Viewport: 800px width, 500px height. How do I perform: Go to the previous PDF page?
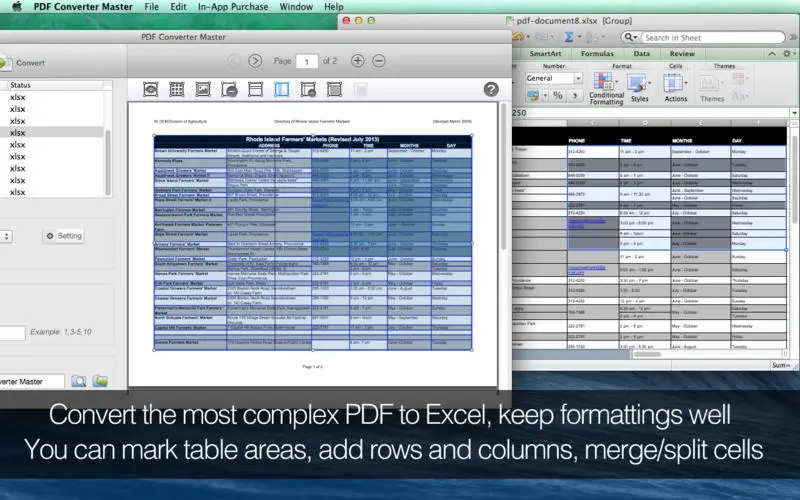click(x=234, y=61)
